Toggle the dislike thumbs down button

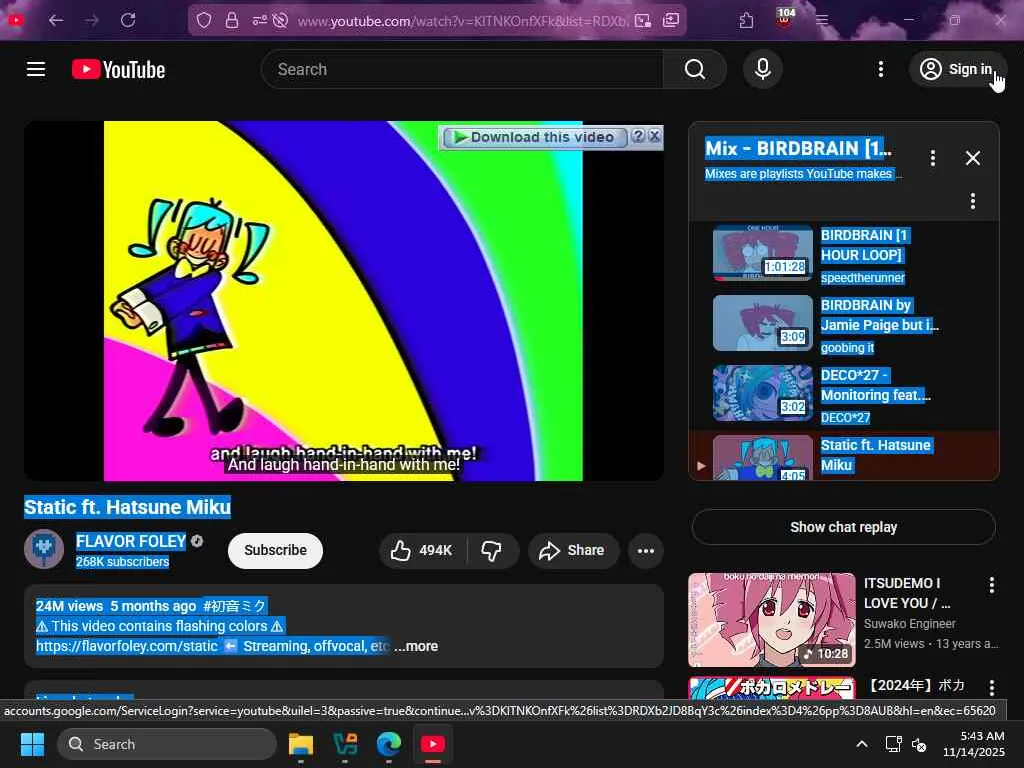tap(492, 551)
